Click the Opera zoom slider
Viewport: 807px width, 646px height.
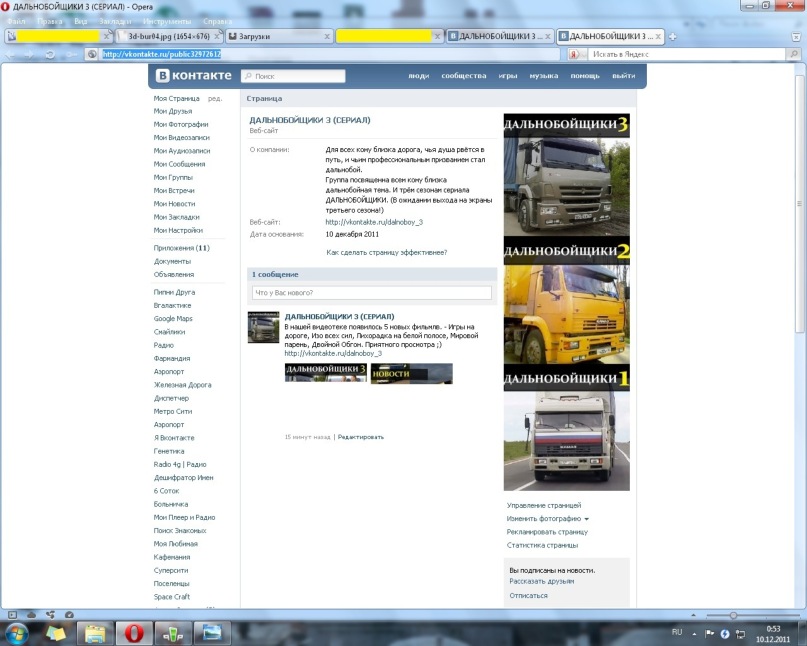tap(733, 615)
